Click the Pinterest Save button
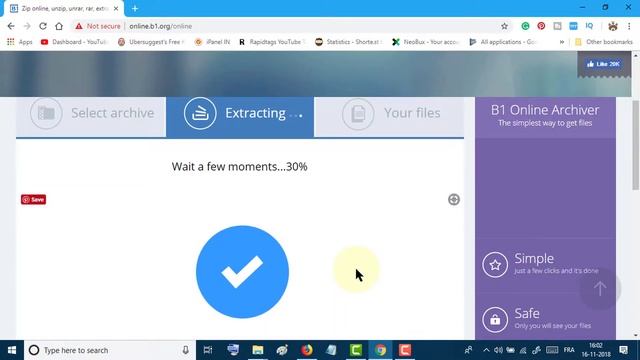 pos(33,200)
